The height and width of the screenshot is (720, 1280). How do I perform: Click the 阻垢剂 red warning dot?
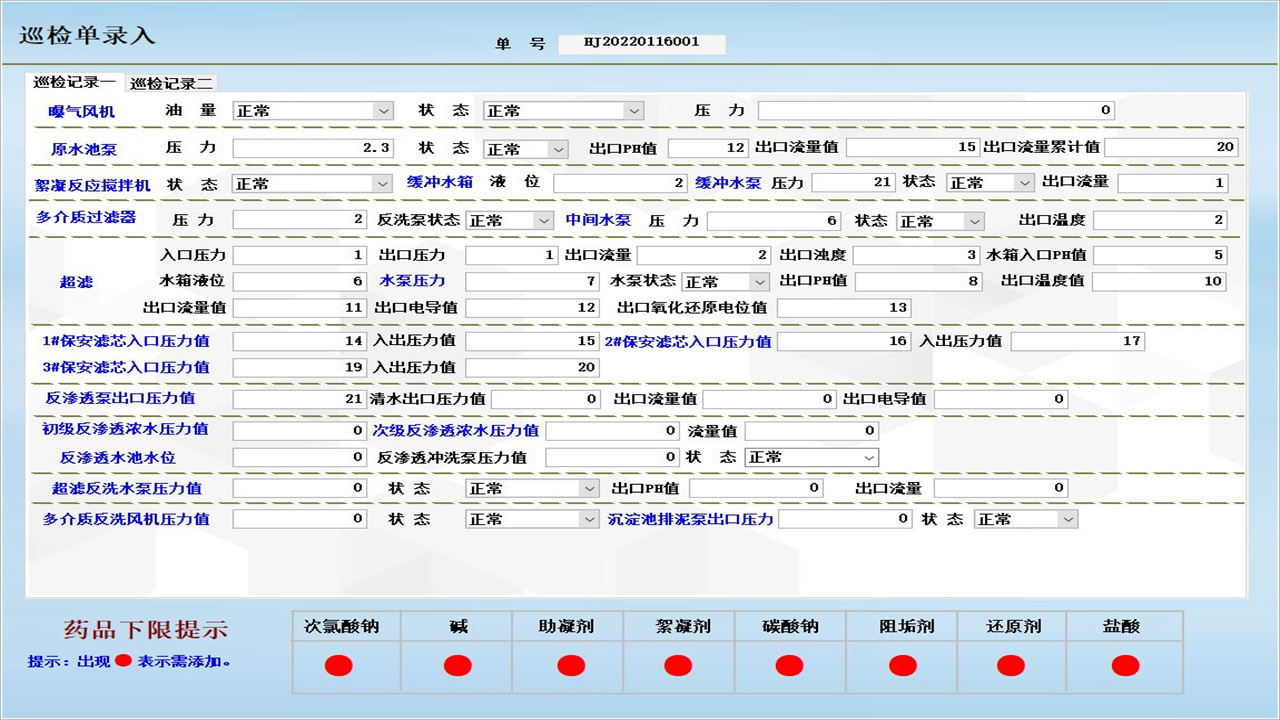(x=903, y=666)
